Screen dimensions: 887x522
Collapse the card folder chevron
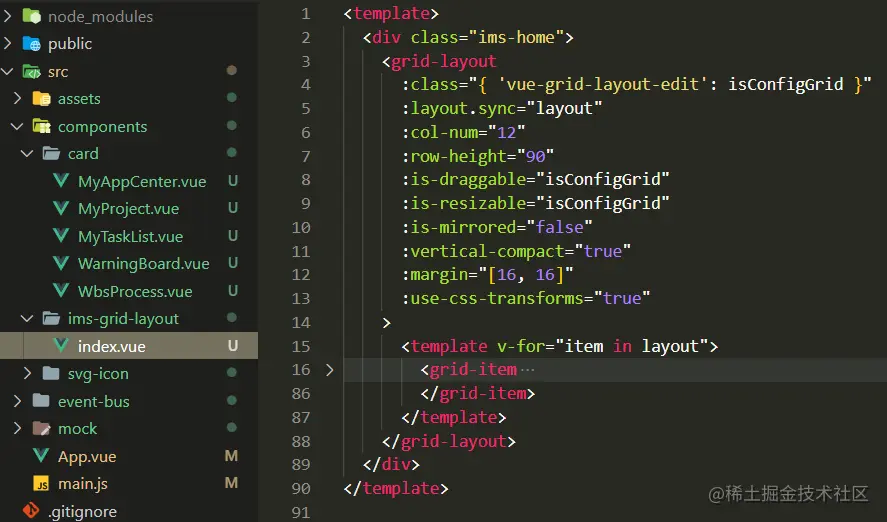click(27, 153)
